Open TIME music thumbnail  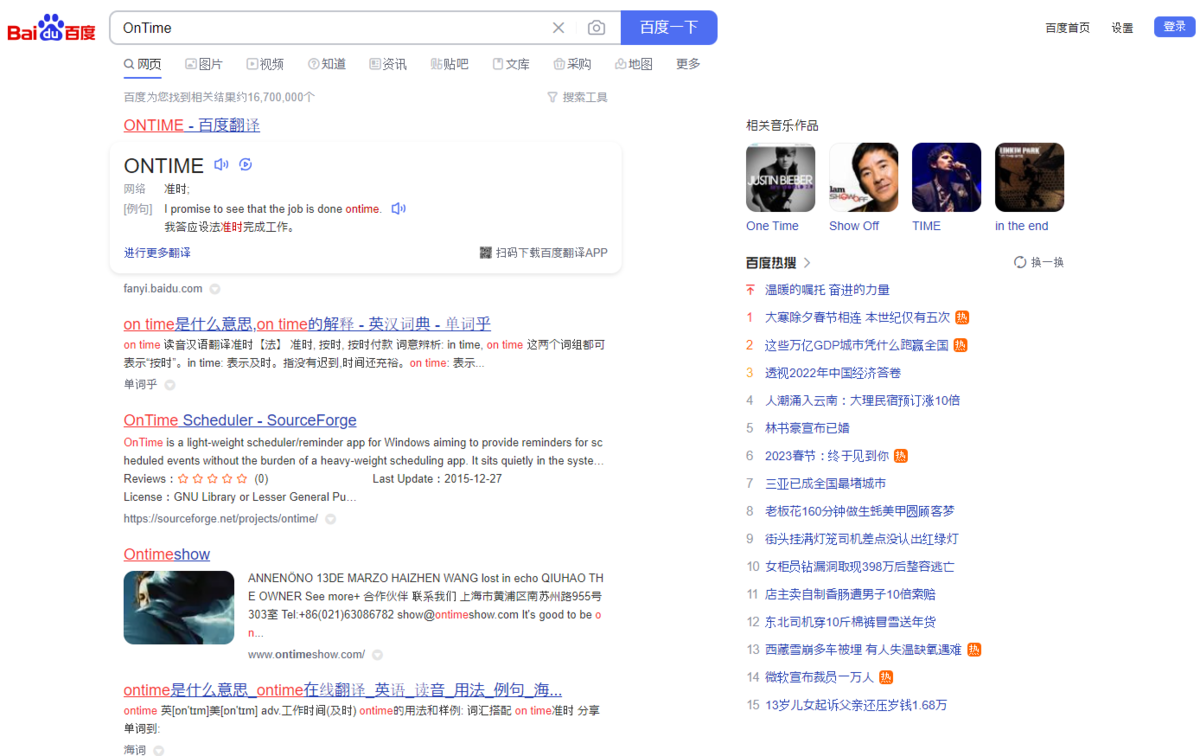[947, 177]
